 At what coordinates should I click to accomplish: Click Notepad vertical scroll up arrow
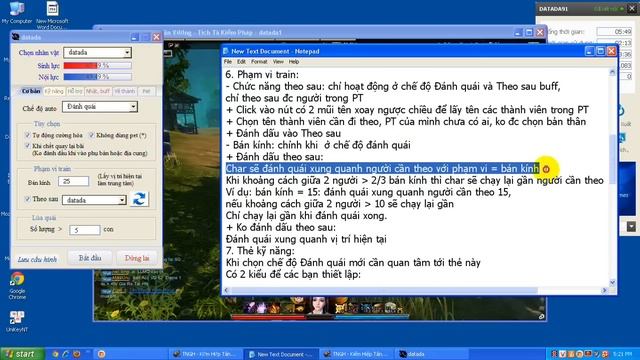[x=612, y=72]
